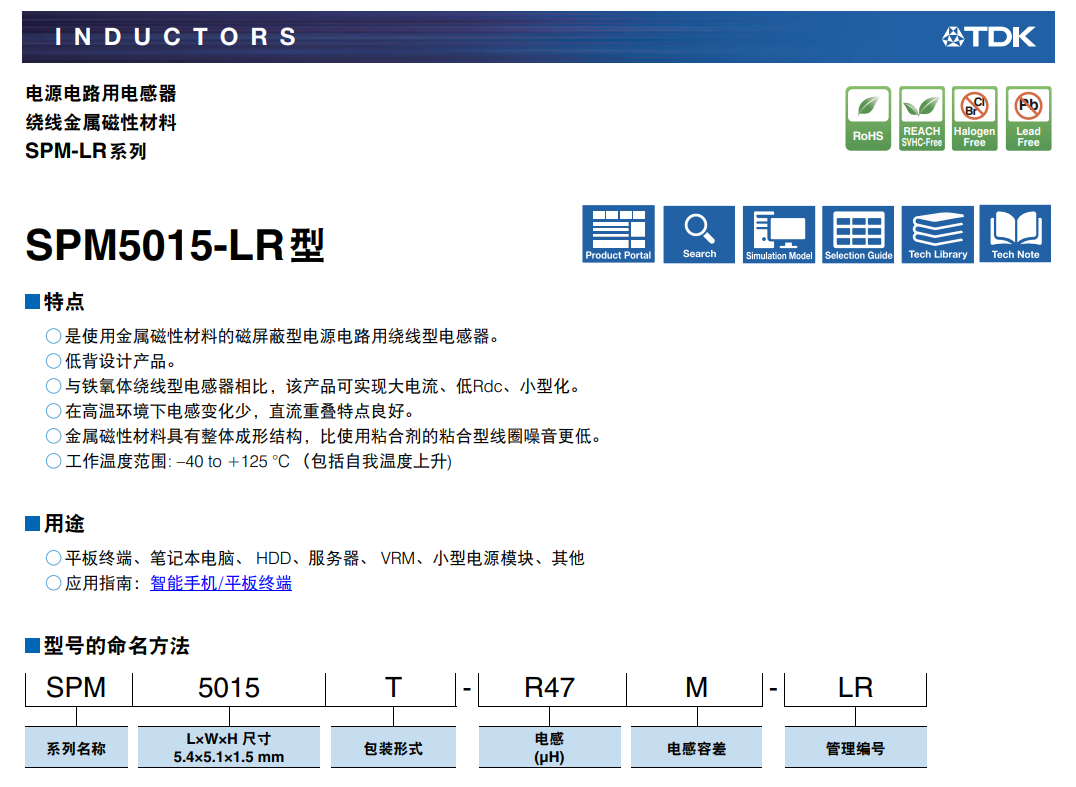Viewport: 1076px width, 787px height.
Task: Click the feature line about 粘合型线圈噪音更低
Action: (324, 436)
